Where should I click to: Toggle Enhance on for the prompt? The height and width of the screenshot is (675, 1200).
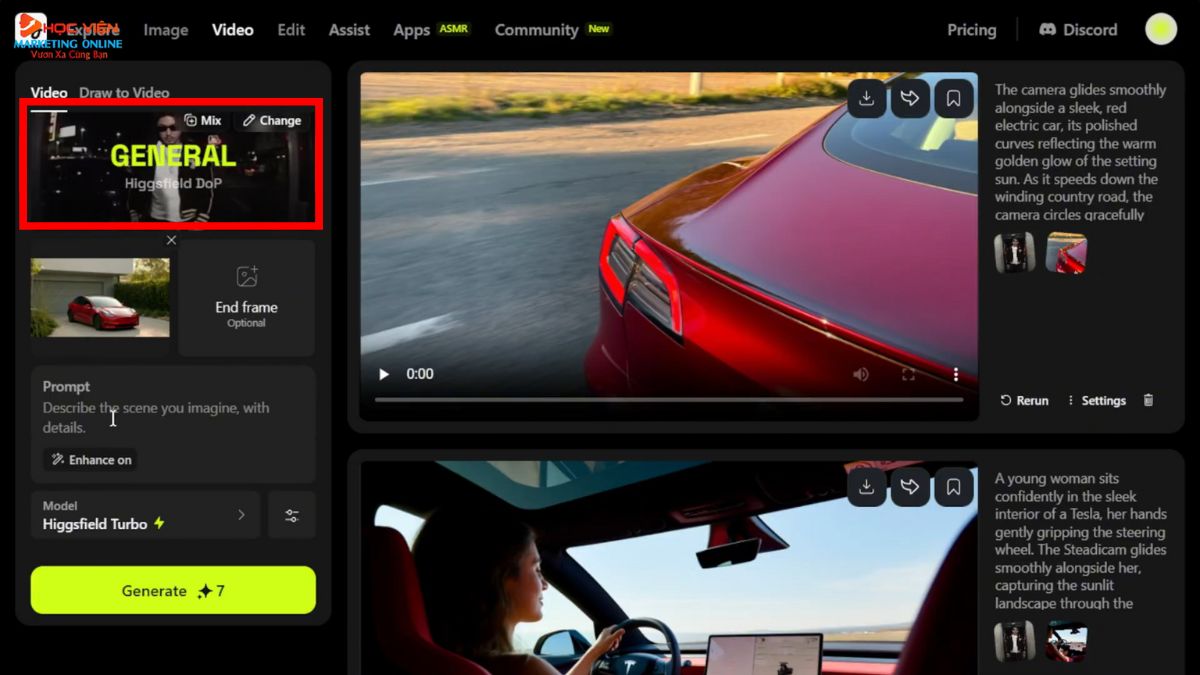[89, 459]
